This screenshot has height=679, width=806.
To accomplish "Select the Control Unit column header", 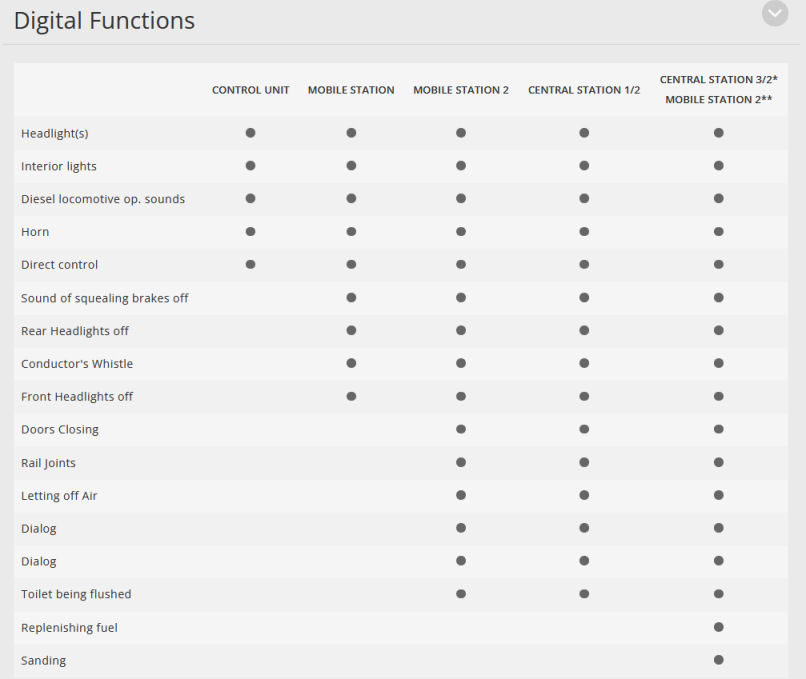I will click(x=250, y=90).
